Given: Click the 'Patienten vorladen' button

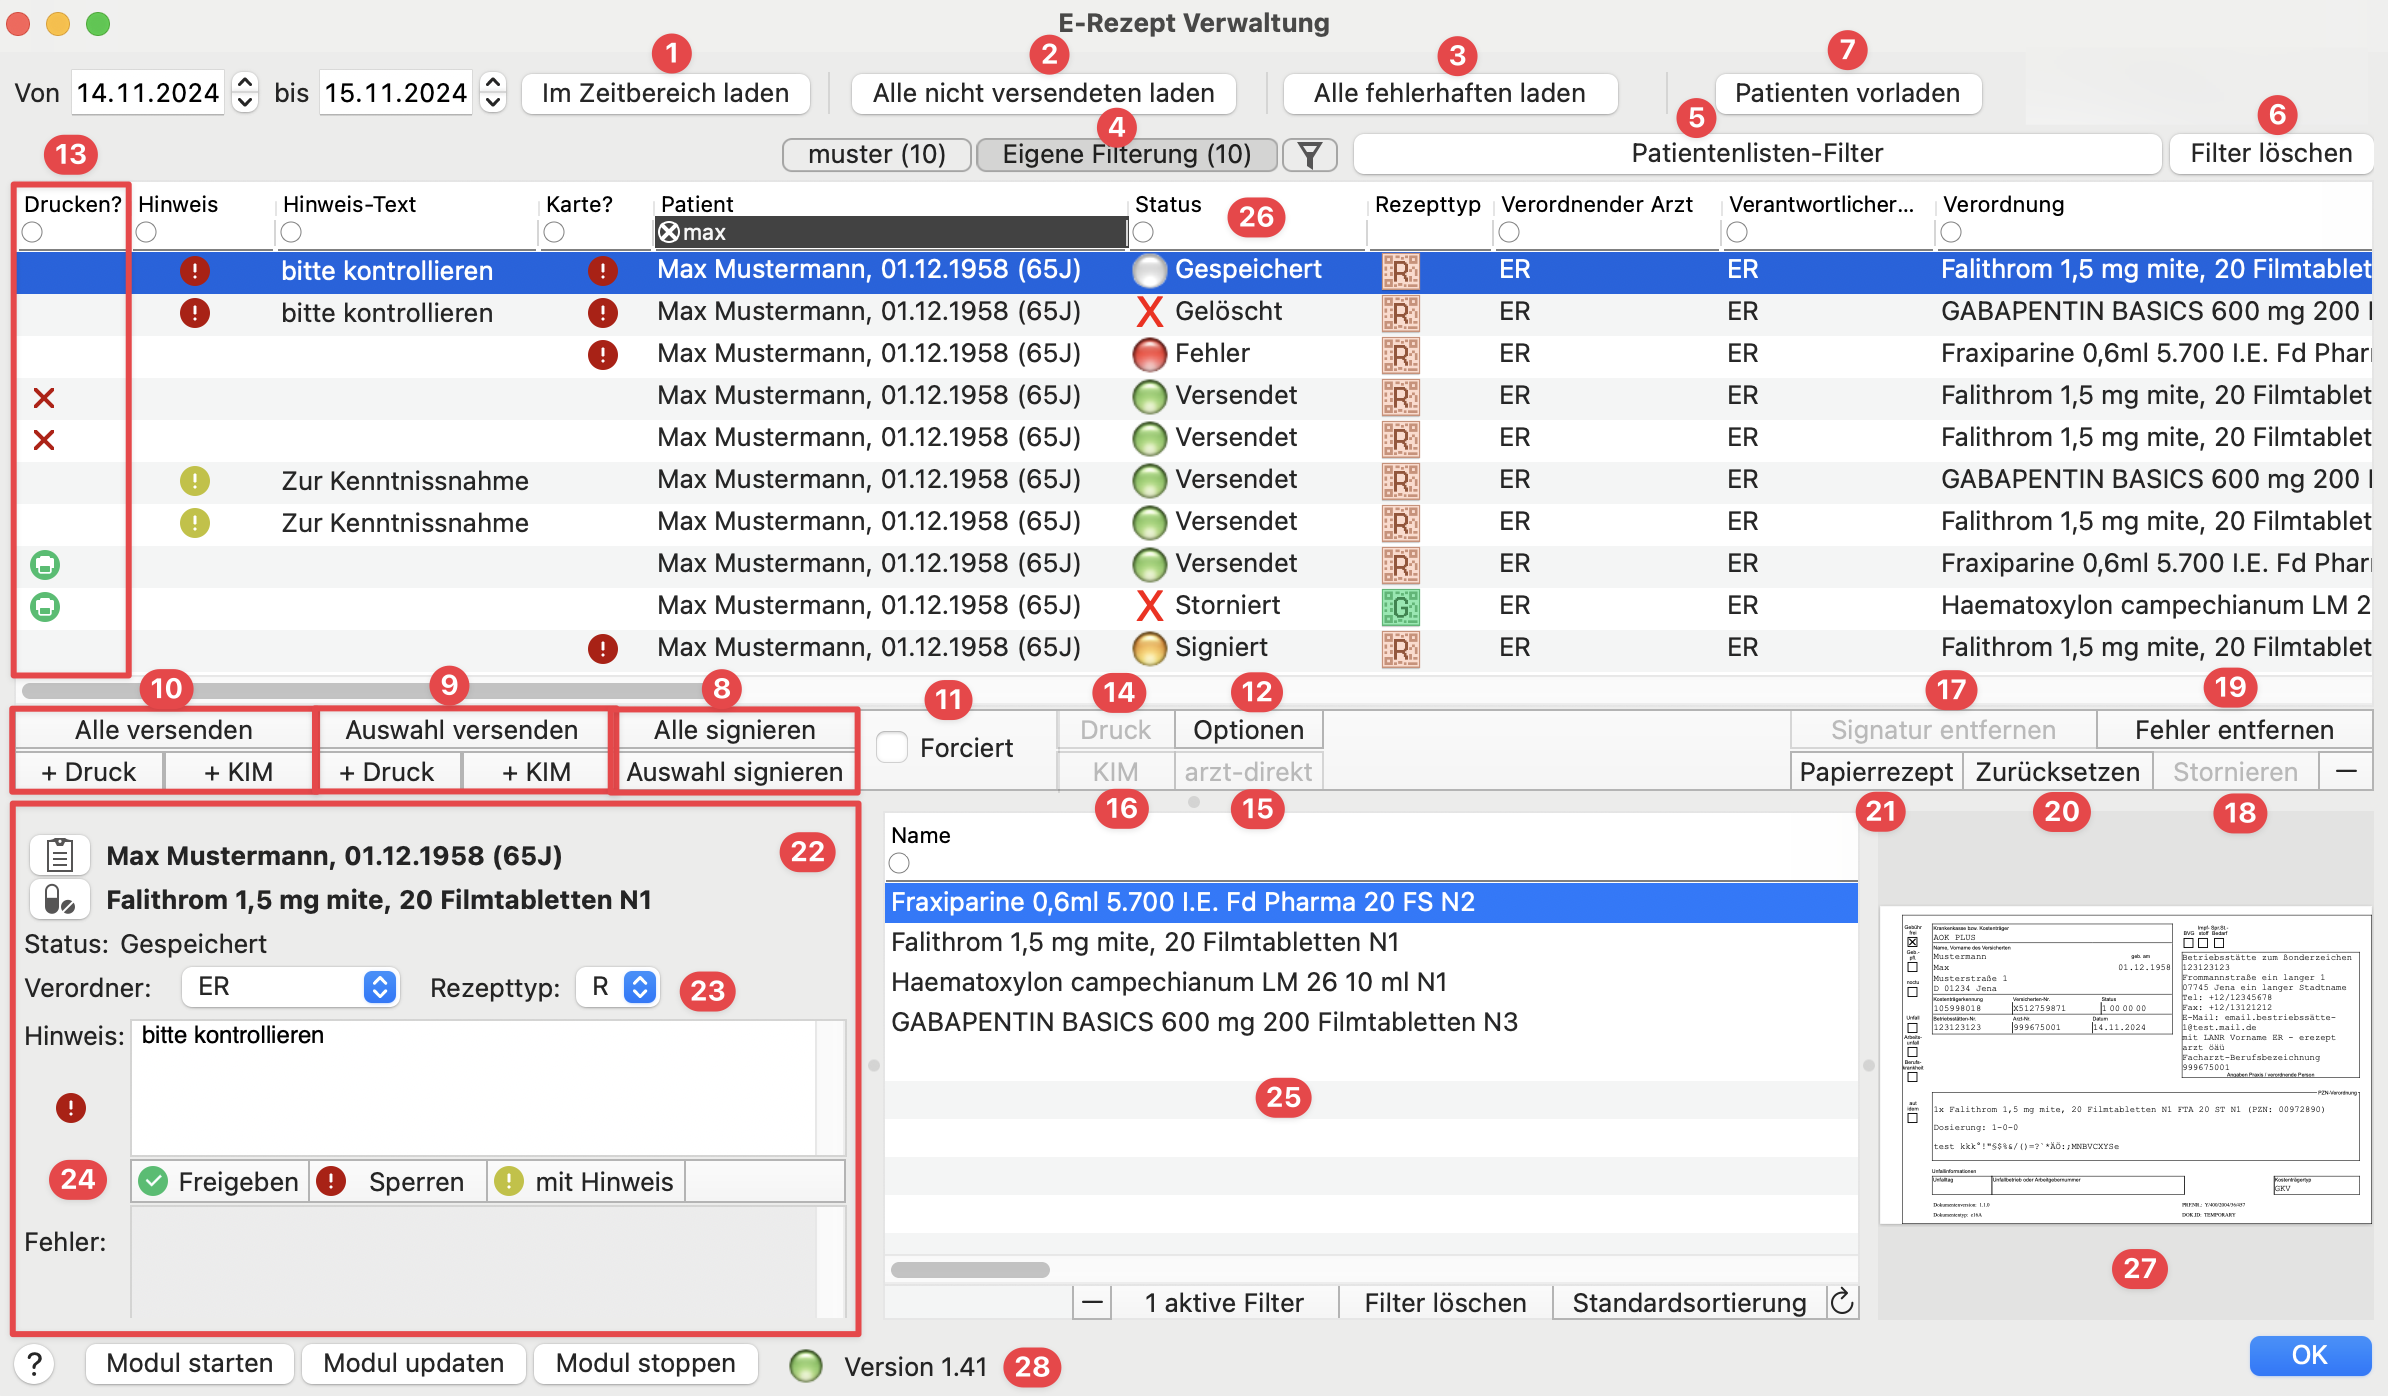Looking at the screenshot, I should coord(1847,94).
